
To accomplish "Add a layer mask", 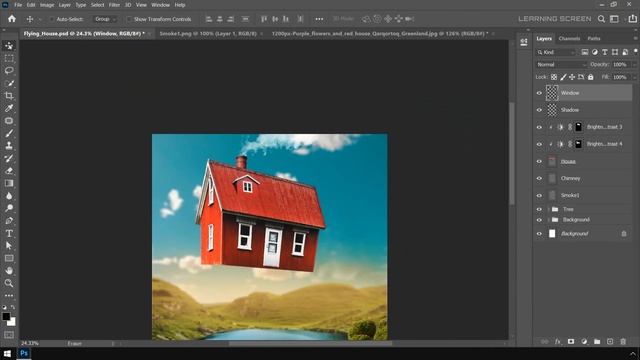I will [x=571, y=342].
